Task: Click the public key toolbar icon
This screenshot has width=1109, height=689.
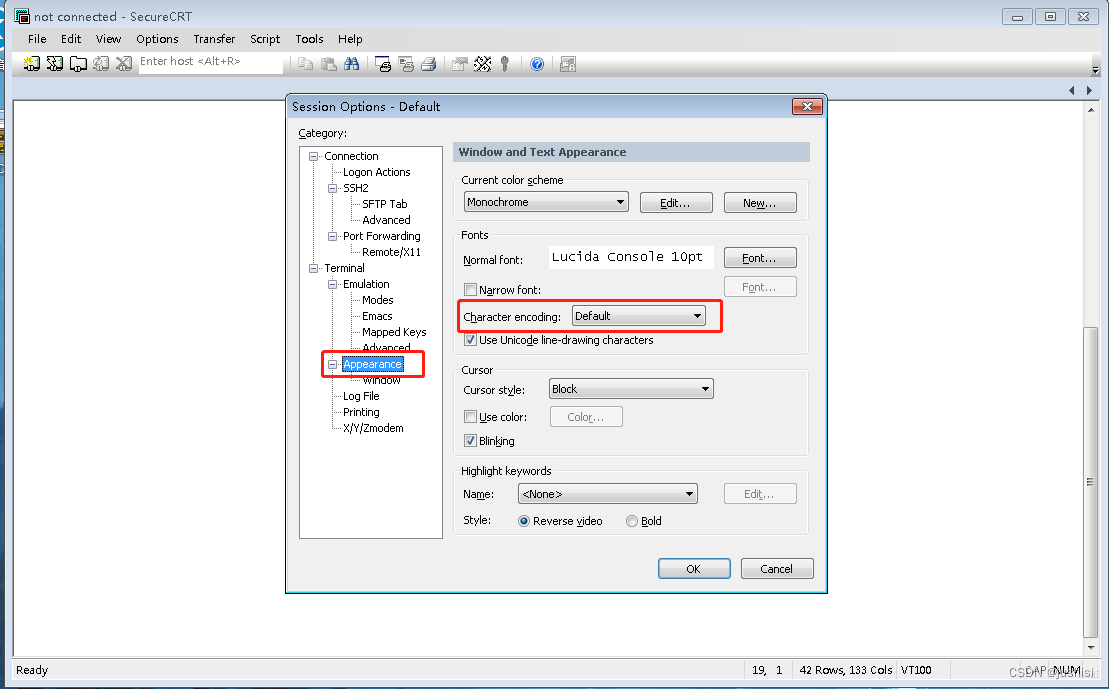Action: [505, 64]
